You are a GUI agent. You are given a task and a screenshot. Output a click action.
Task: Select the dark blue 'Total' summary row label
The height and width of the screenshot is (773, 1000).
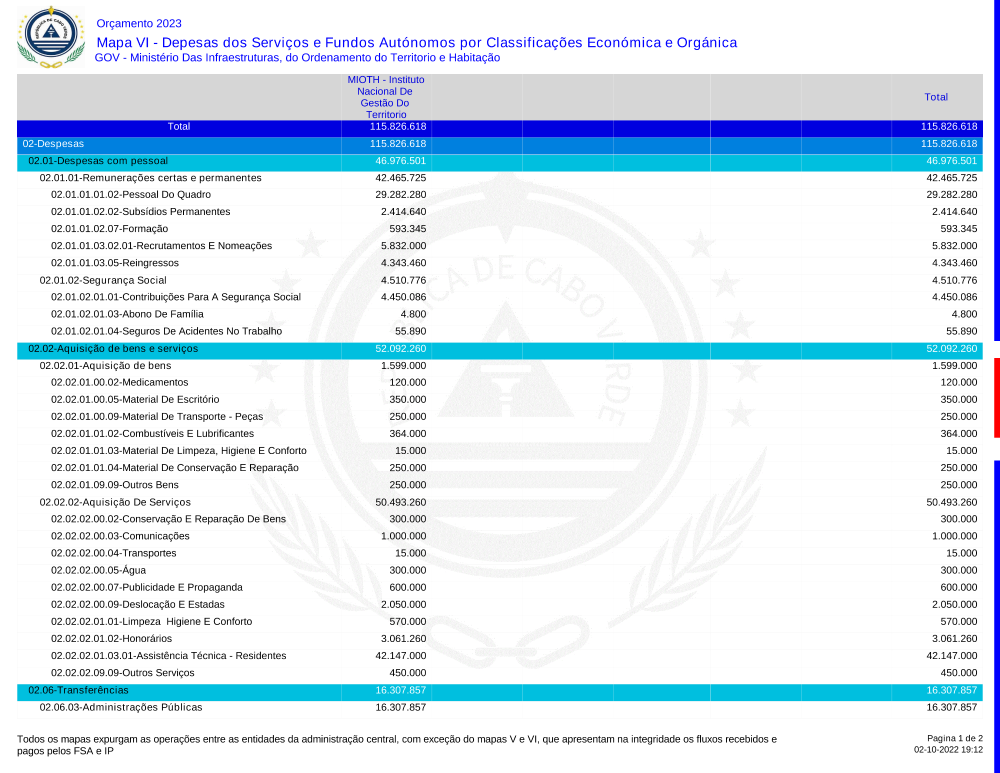pyautogui.click(x=179, y=127)
